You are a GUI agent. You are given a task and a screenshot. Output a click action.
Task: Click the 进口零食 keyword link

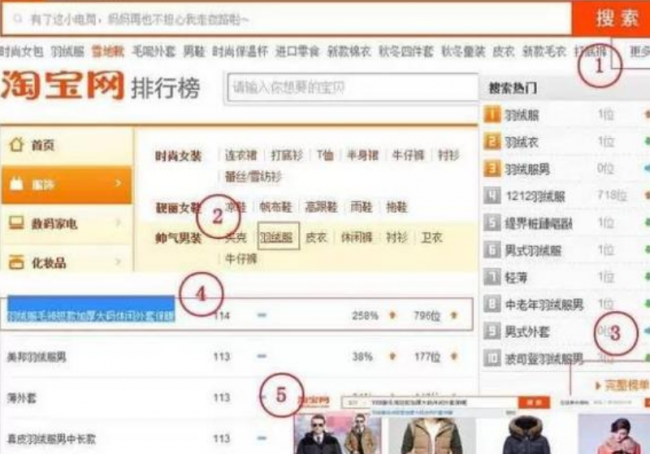coord(298,52)
